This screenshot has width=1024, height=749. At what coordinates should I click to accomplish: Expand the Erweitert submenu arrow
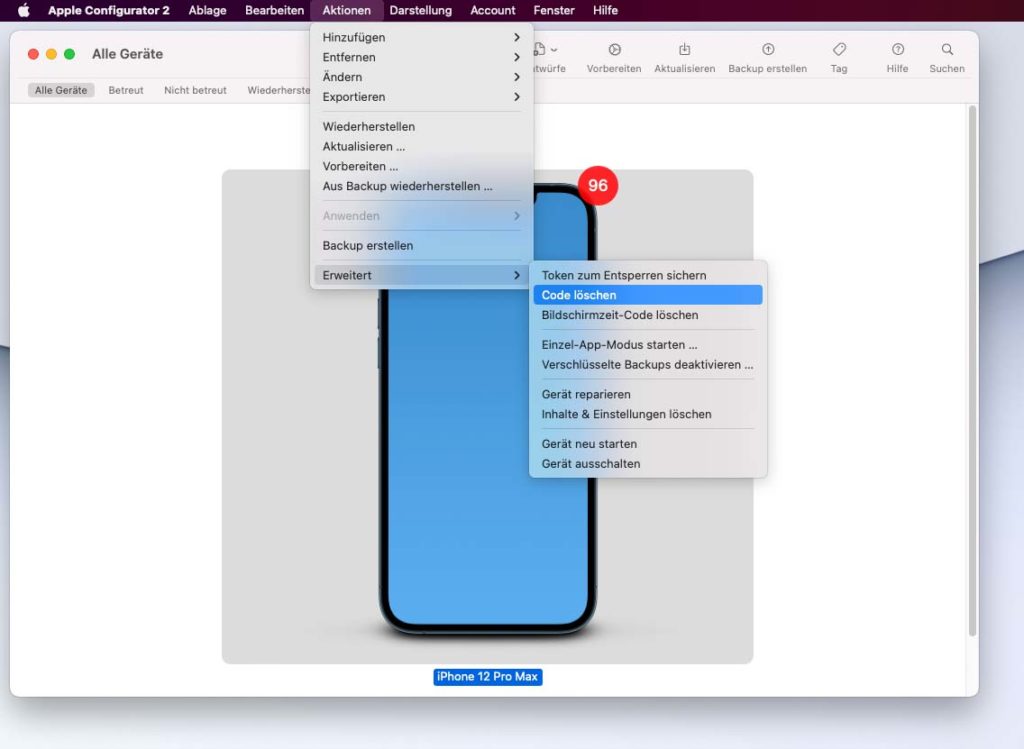(x=517, y=276)
